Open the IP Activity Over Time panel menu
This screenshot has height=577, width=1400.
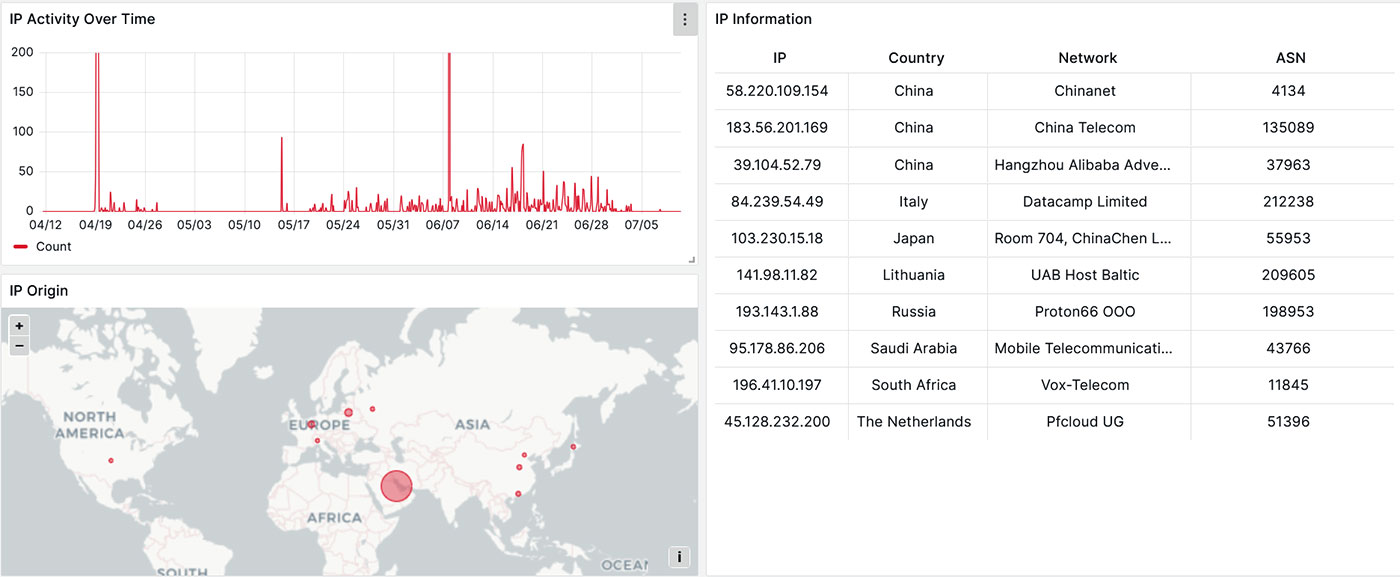(x=685, y=20)
